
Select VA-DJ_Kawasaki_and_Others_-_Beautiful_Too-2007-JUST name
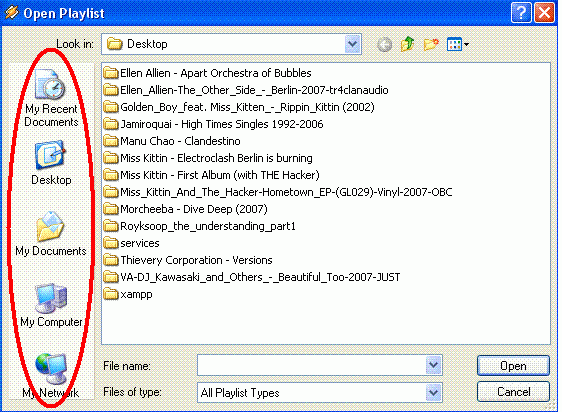click(x=260, y=277)
